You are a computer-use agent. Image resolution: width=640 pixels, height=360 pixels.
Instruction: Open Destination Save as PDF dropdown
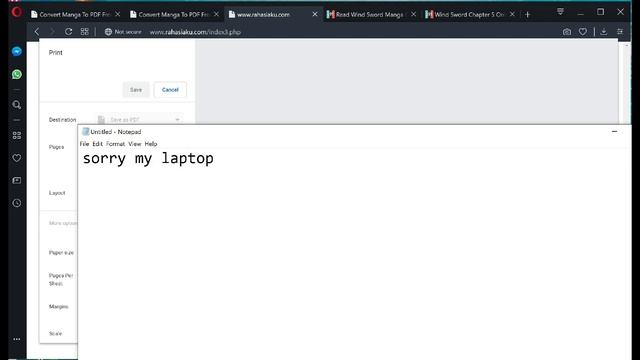coord(139,120)
